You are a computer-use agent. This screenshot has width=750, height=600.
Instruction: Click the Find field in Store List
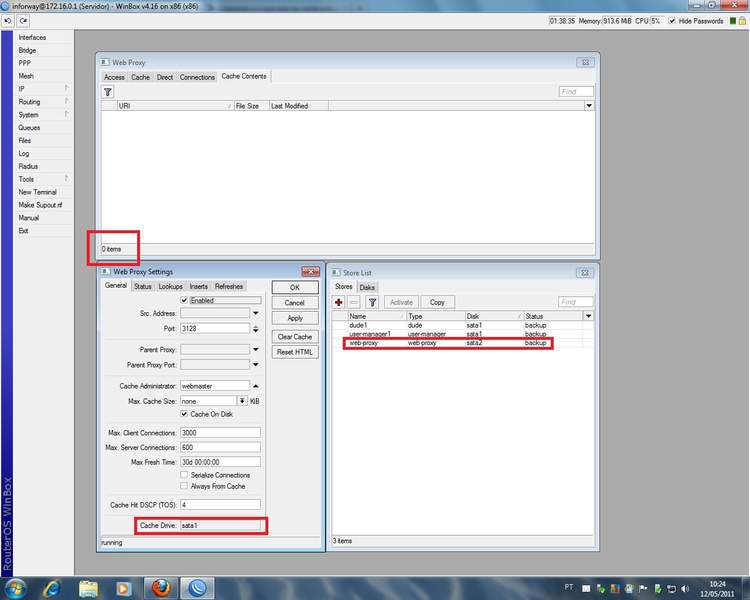pyautogui.click(x=575, y=302)
